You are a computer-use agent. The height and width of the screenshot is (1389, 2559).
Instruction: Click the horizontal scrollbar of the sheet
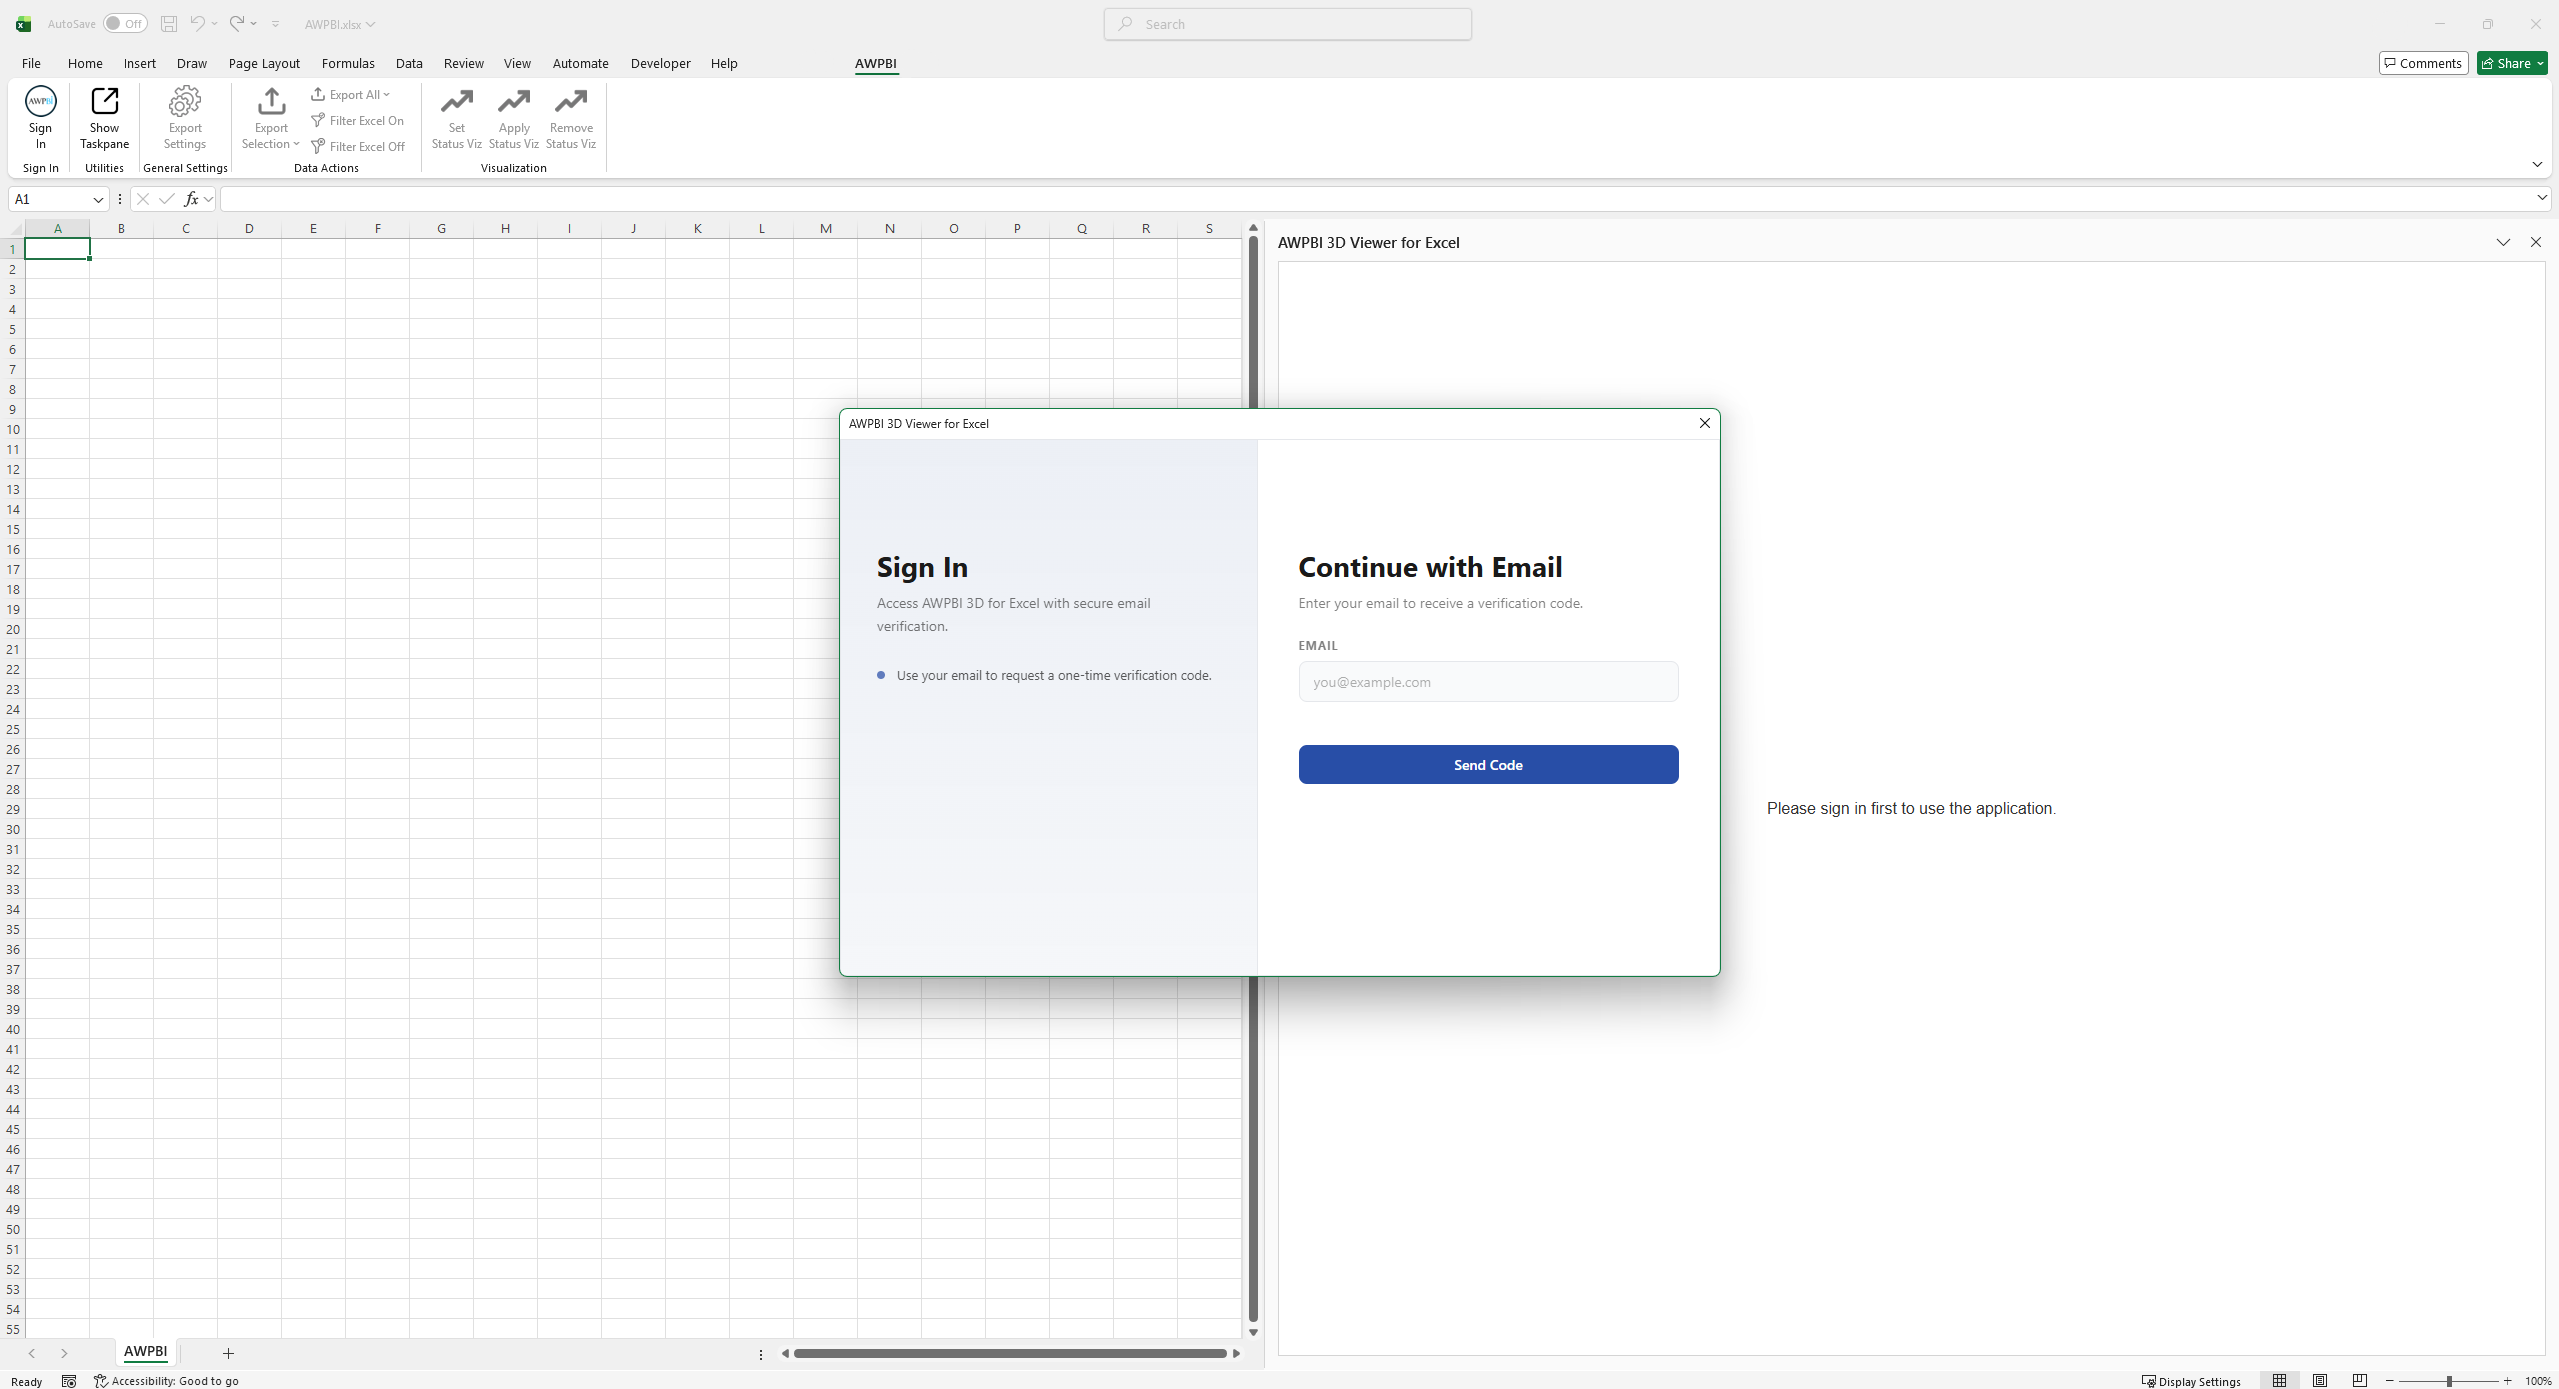tap(1010, 1353)
